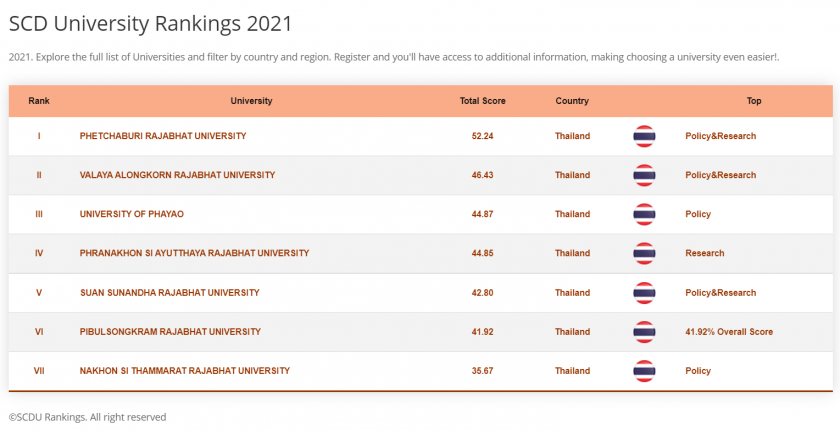Click the Country column header

572,101
